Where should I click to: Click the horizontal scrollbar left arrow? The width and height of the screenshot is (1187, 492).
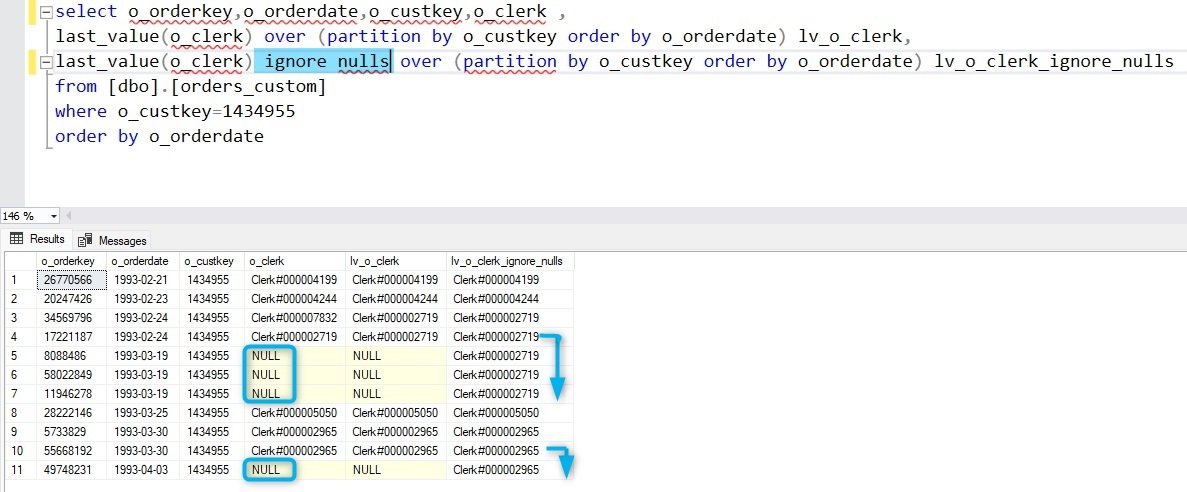(70, 216)
